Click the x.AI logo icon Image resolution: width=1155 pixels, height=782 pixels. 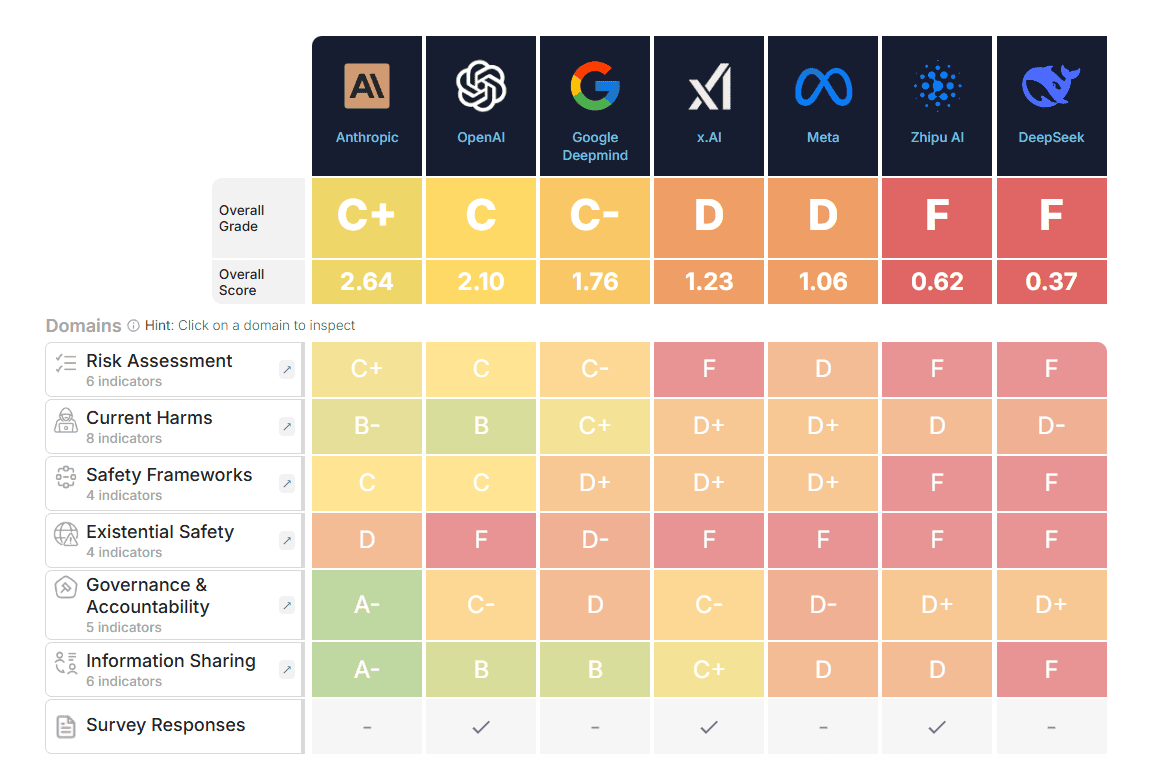pos(709,87)
